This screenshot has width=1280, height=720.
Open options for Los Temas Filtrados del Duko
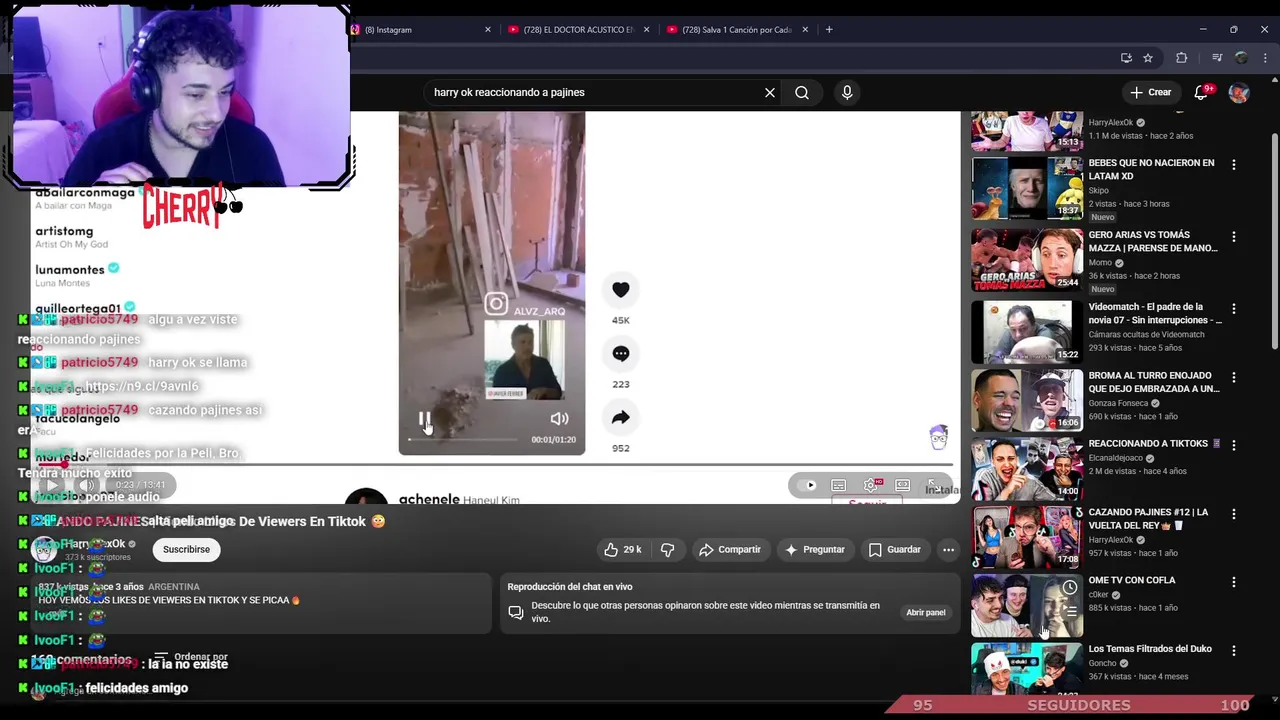pos(1233,650)
